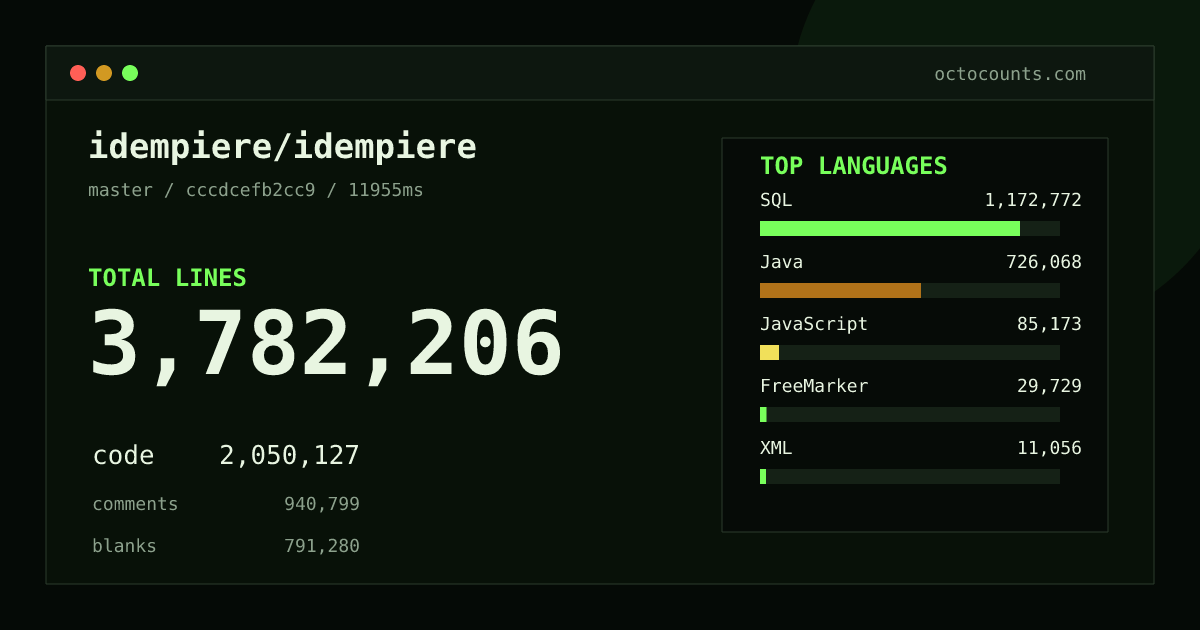
Task: Select the 11,056 XML line count
Action: pos(1049,448)
